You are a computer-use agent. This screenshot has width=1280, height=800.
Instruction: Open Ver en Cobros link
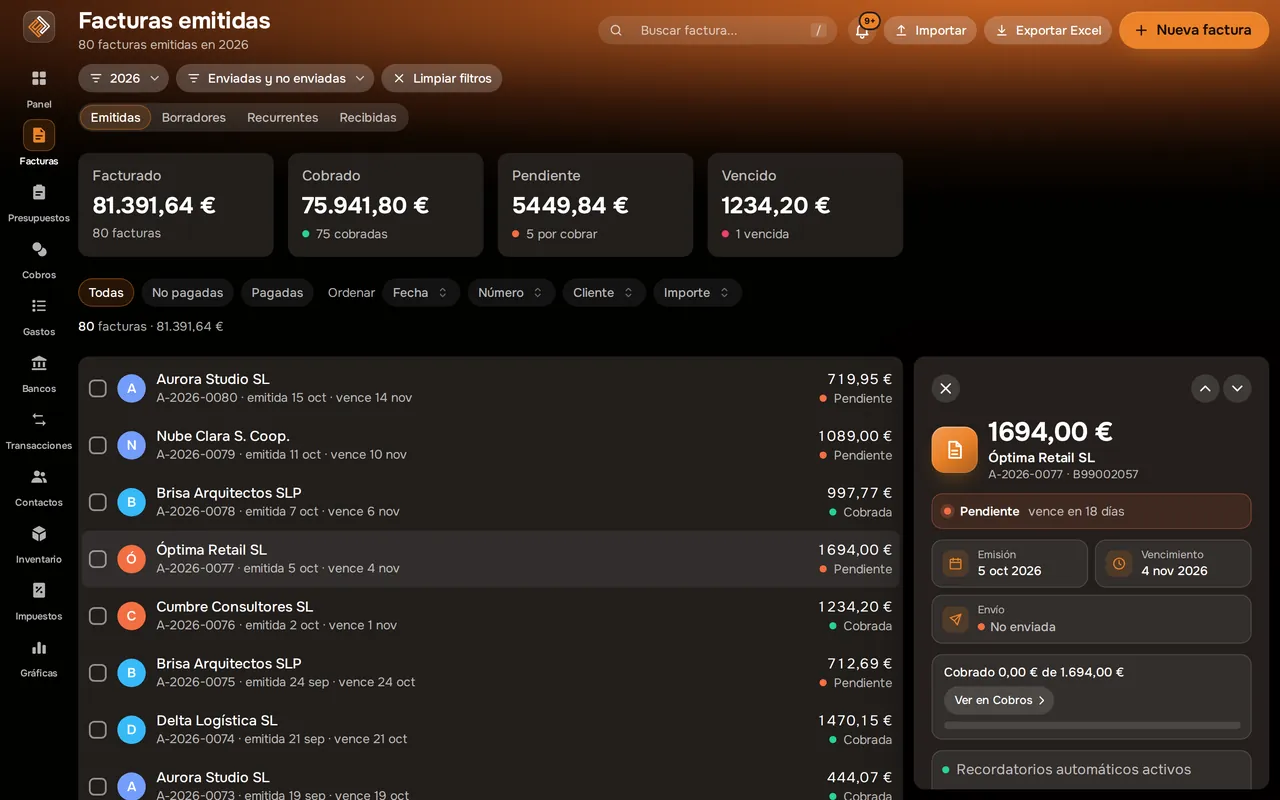[x=999, y=700]
